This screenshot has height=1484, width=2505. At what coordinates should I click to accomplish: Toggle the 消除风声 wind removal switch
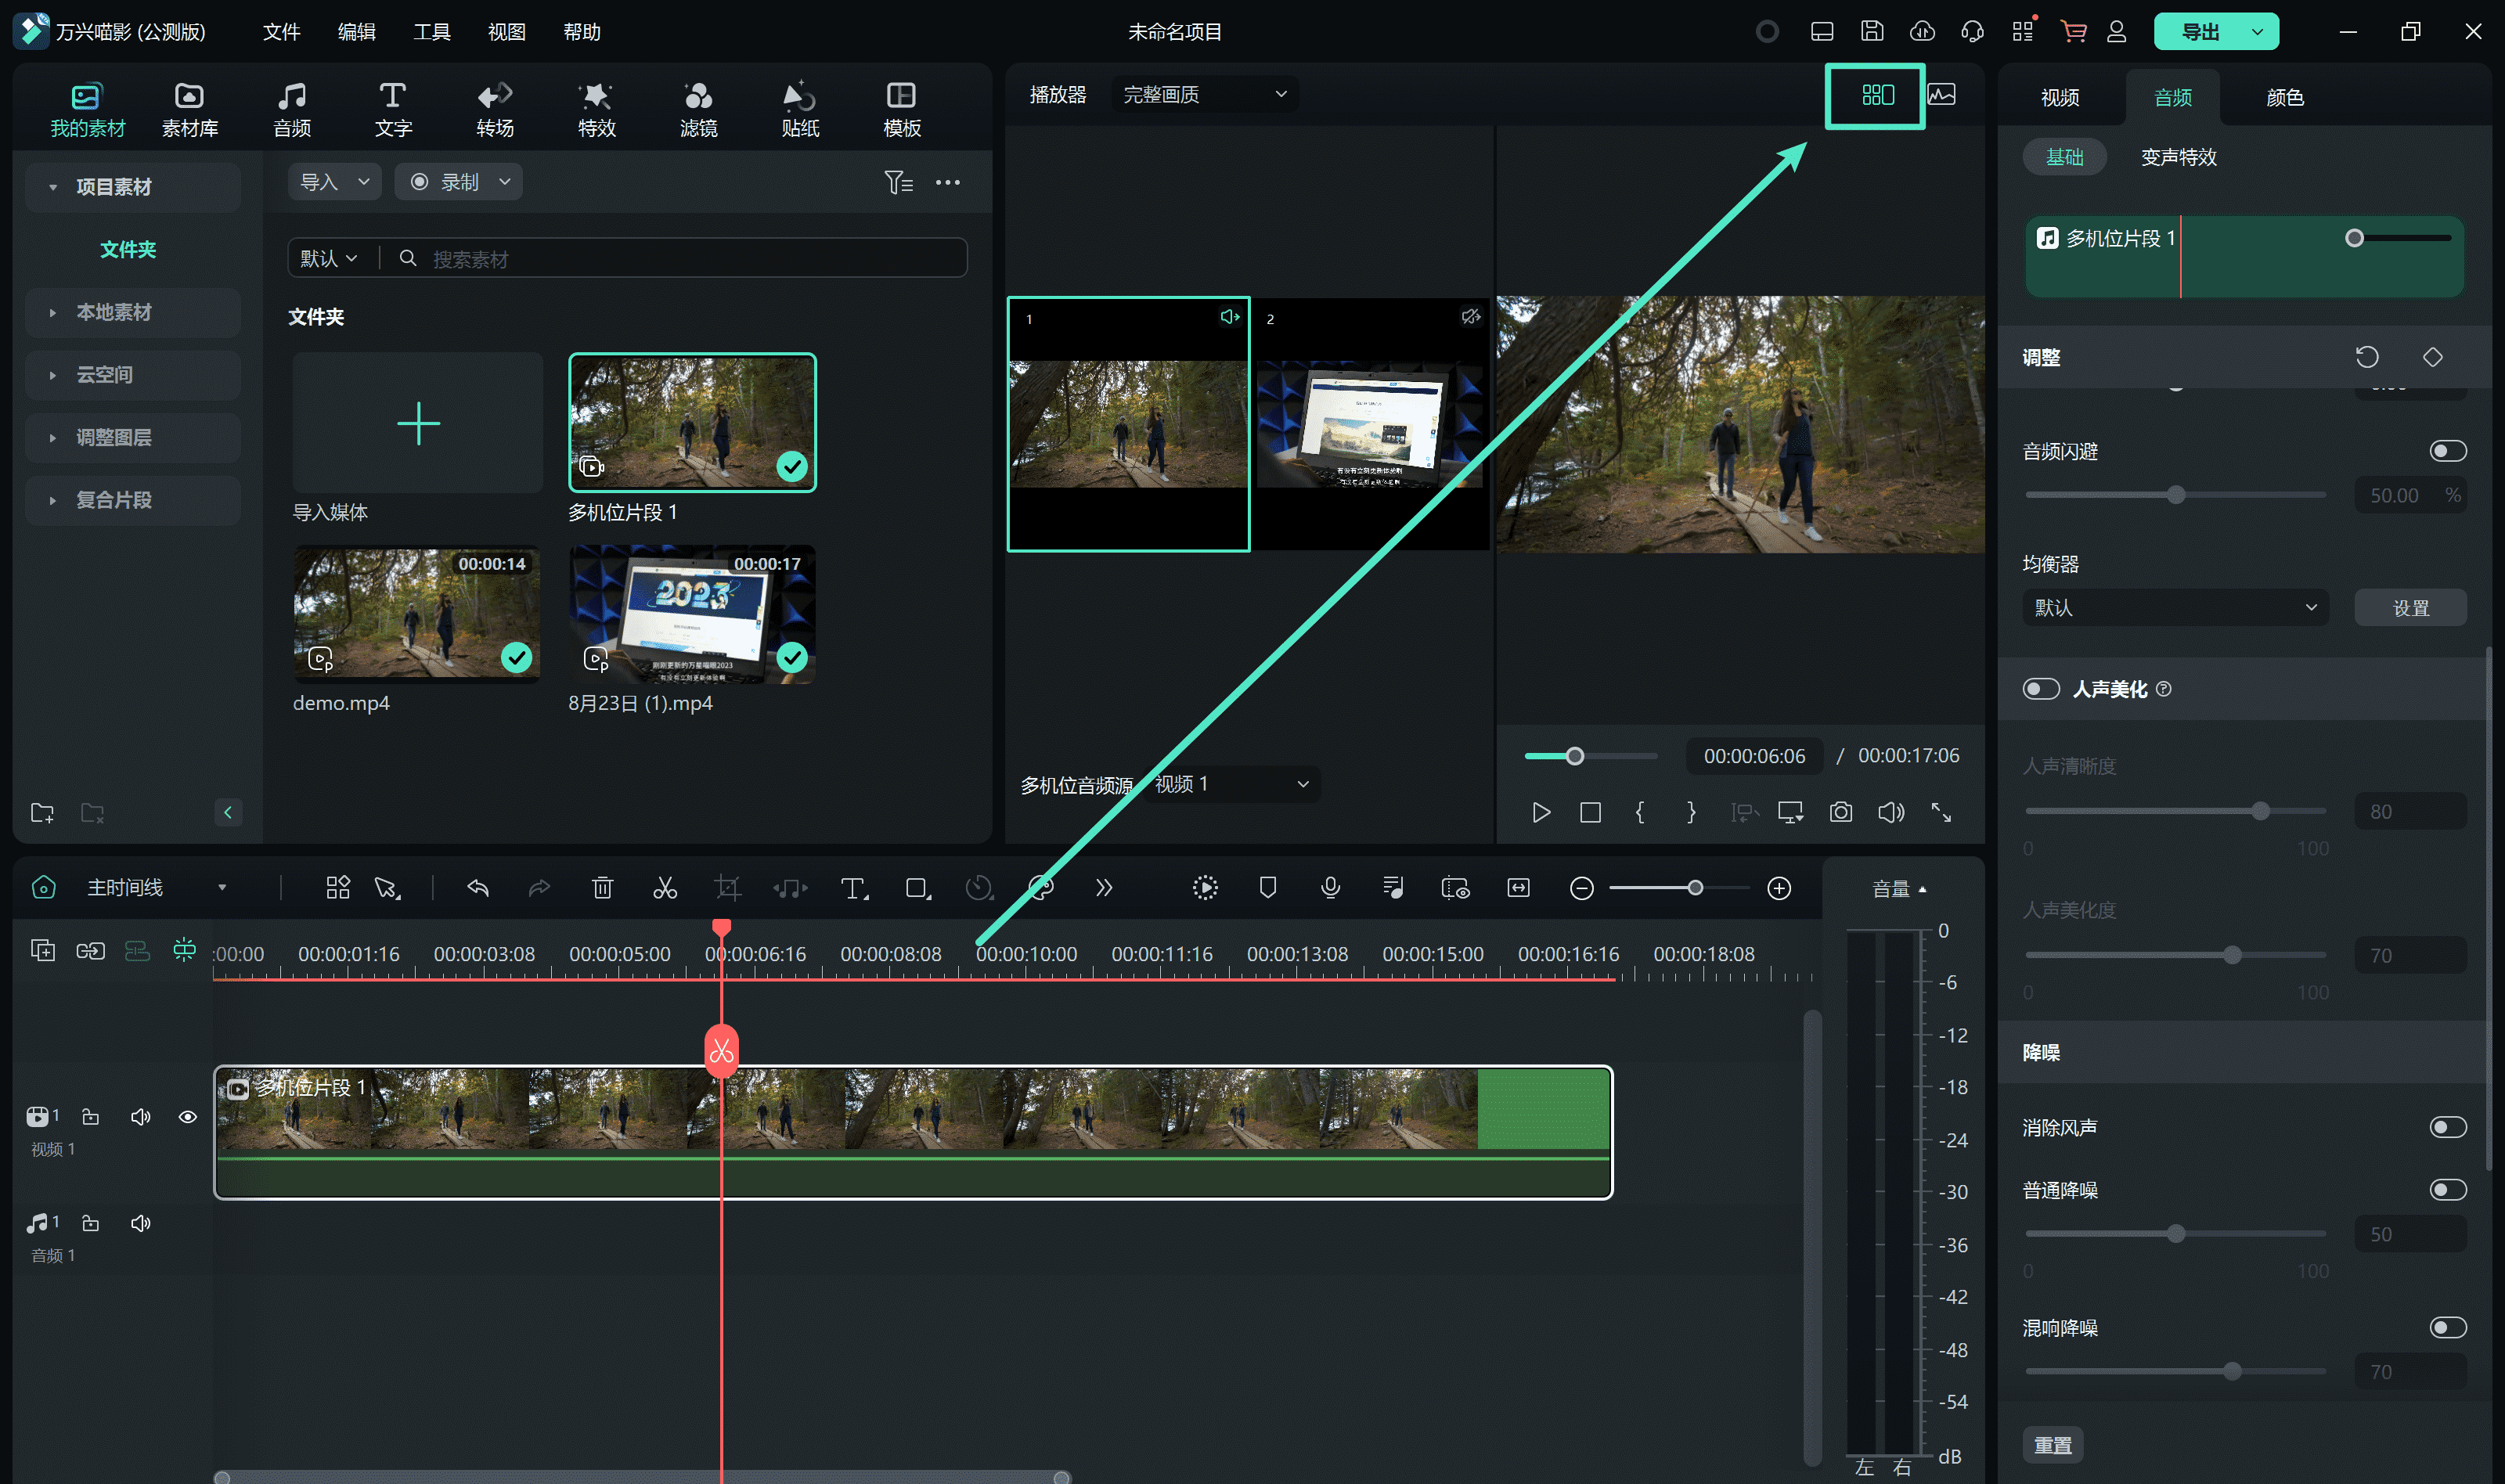coord(2447,1127)
